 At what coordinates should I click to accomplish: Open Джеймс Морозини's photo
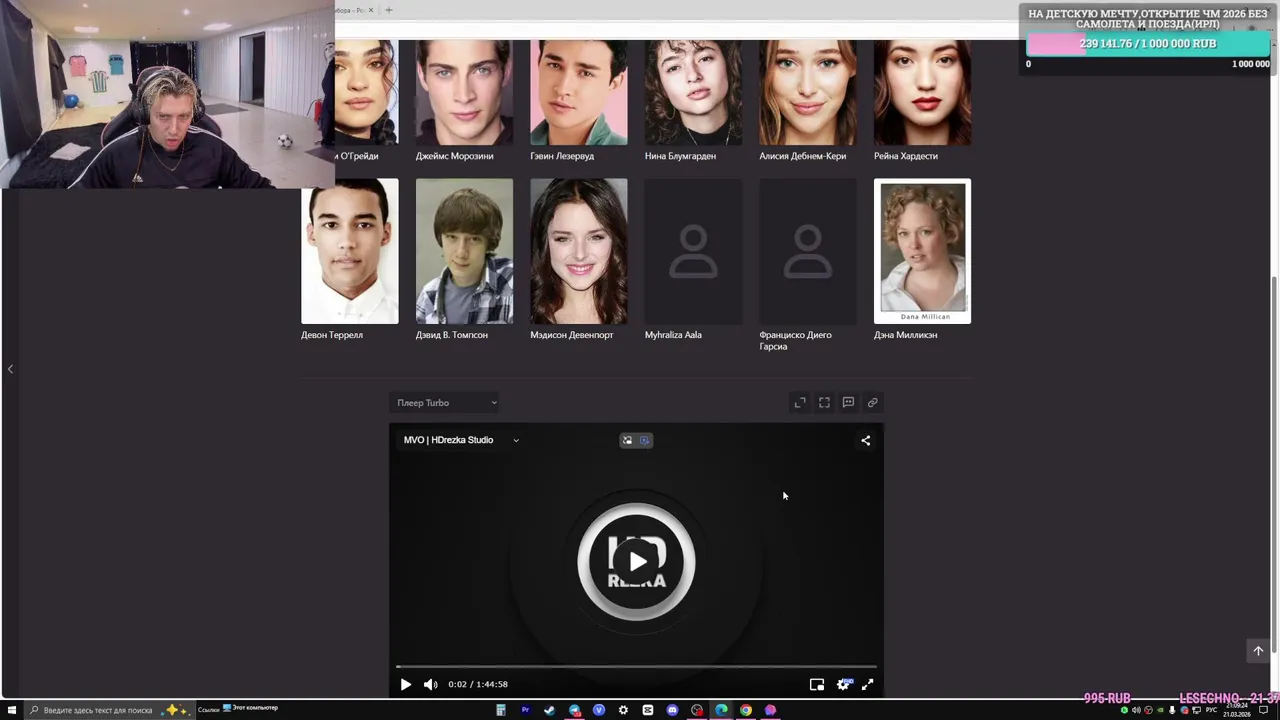pyautogui.click(x=464, y=92)
